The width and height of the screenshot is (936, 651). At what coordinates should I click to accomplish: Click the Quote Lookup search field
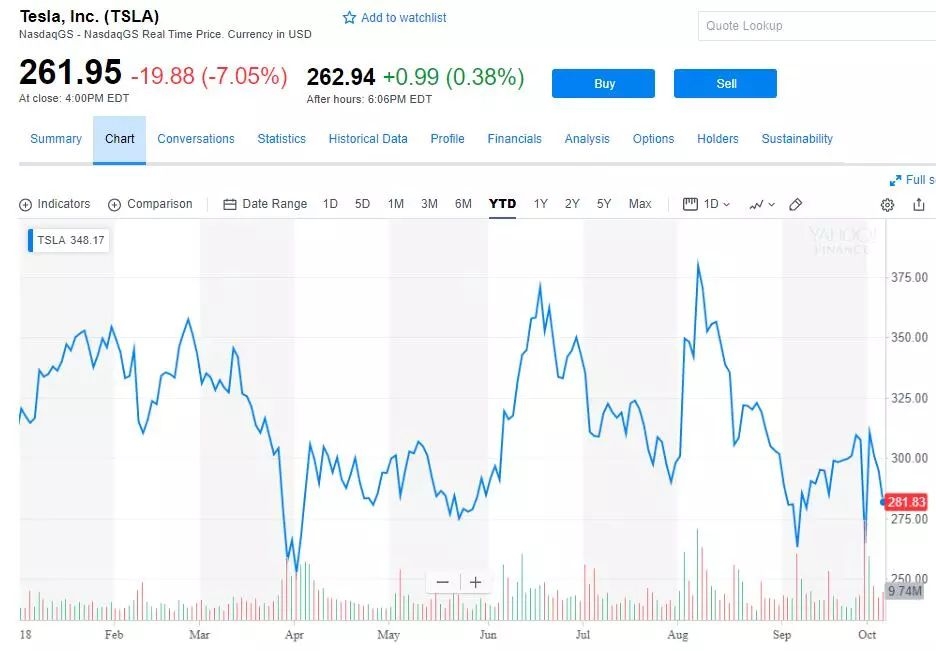click(x=815, y=26)
